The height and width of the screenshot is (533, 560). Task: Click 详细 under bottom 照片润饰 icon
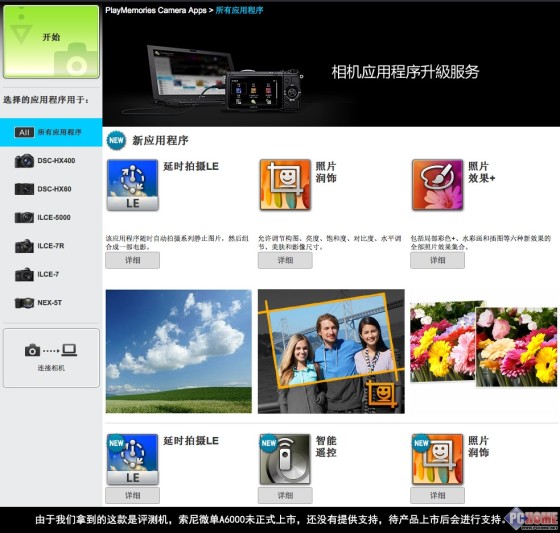438,495
